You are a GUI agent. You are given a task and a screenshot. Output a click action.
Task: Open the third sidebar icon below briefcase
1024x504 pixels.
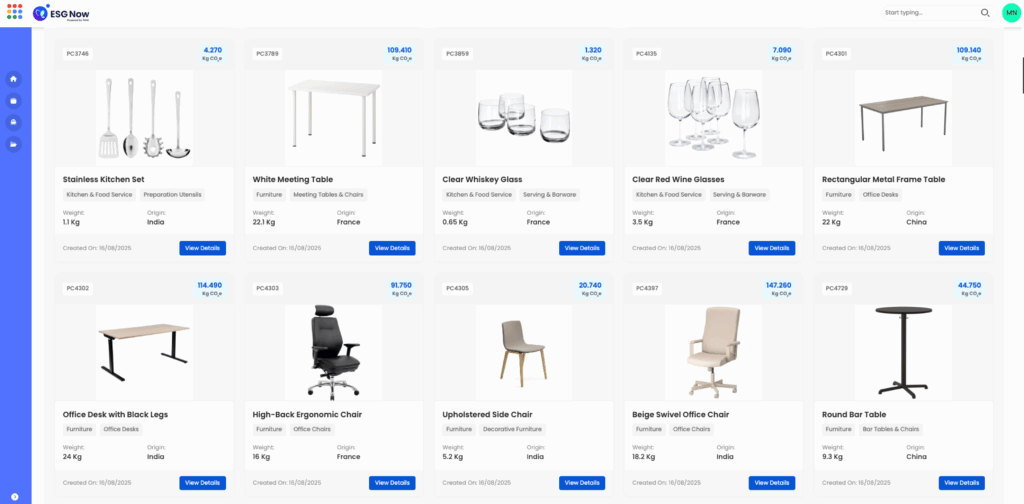coord(14,122)
